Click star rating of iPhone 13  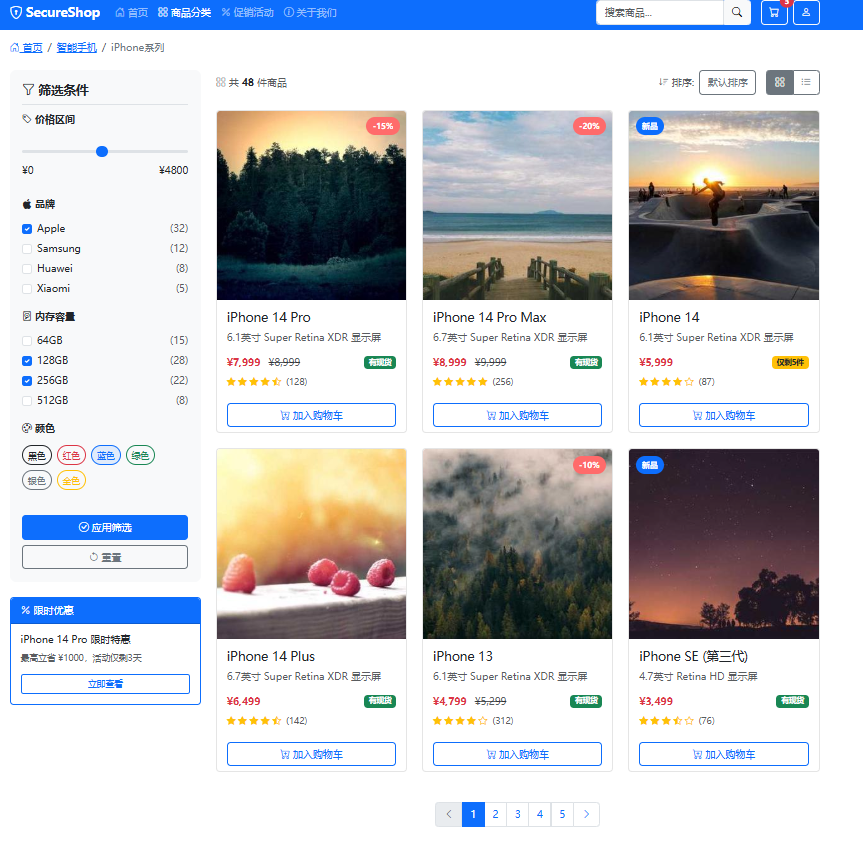[x=460, y=721]
